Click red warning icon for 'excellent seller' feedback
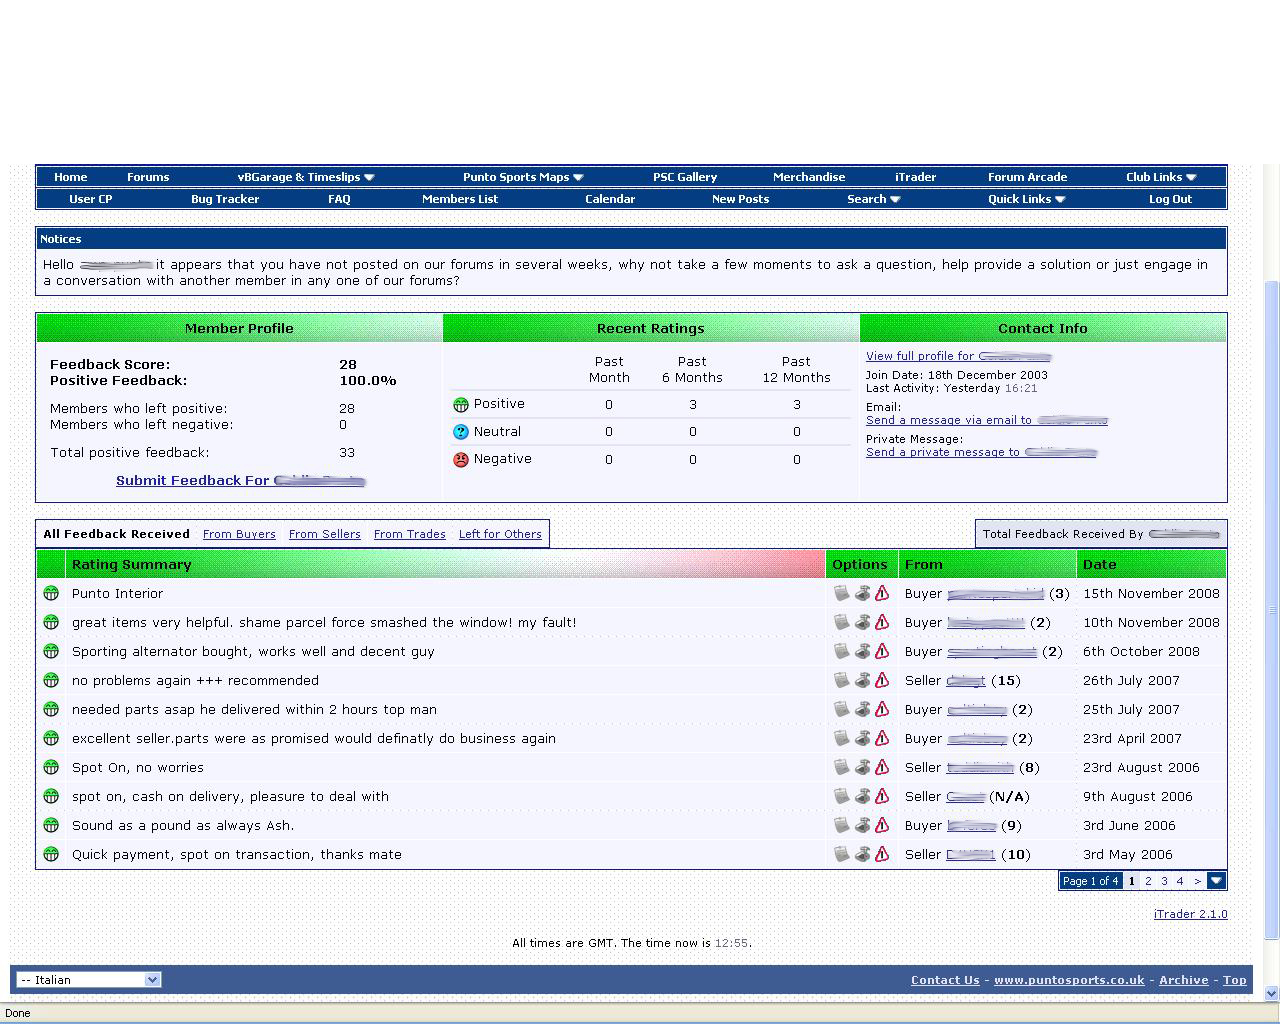 pos(882,738)
